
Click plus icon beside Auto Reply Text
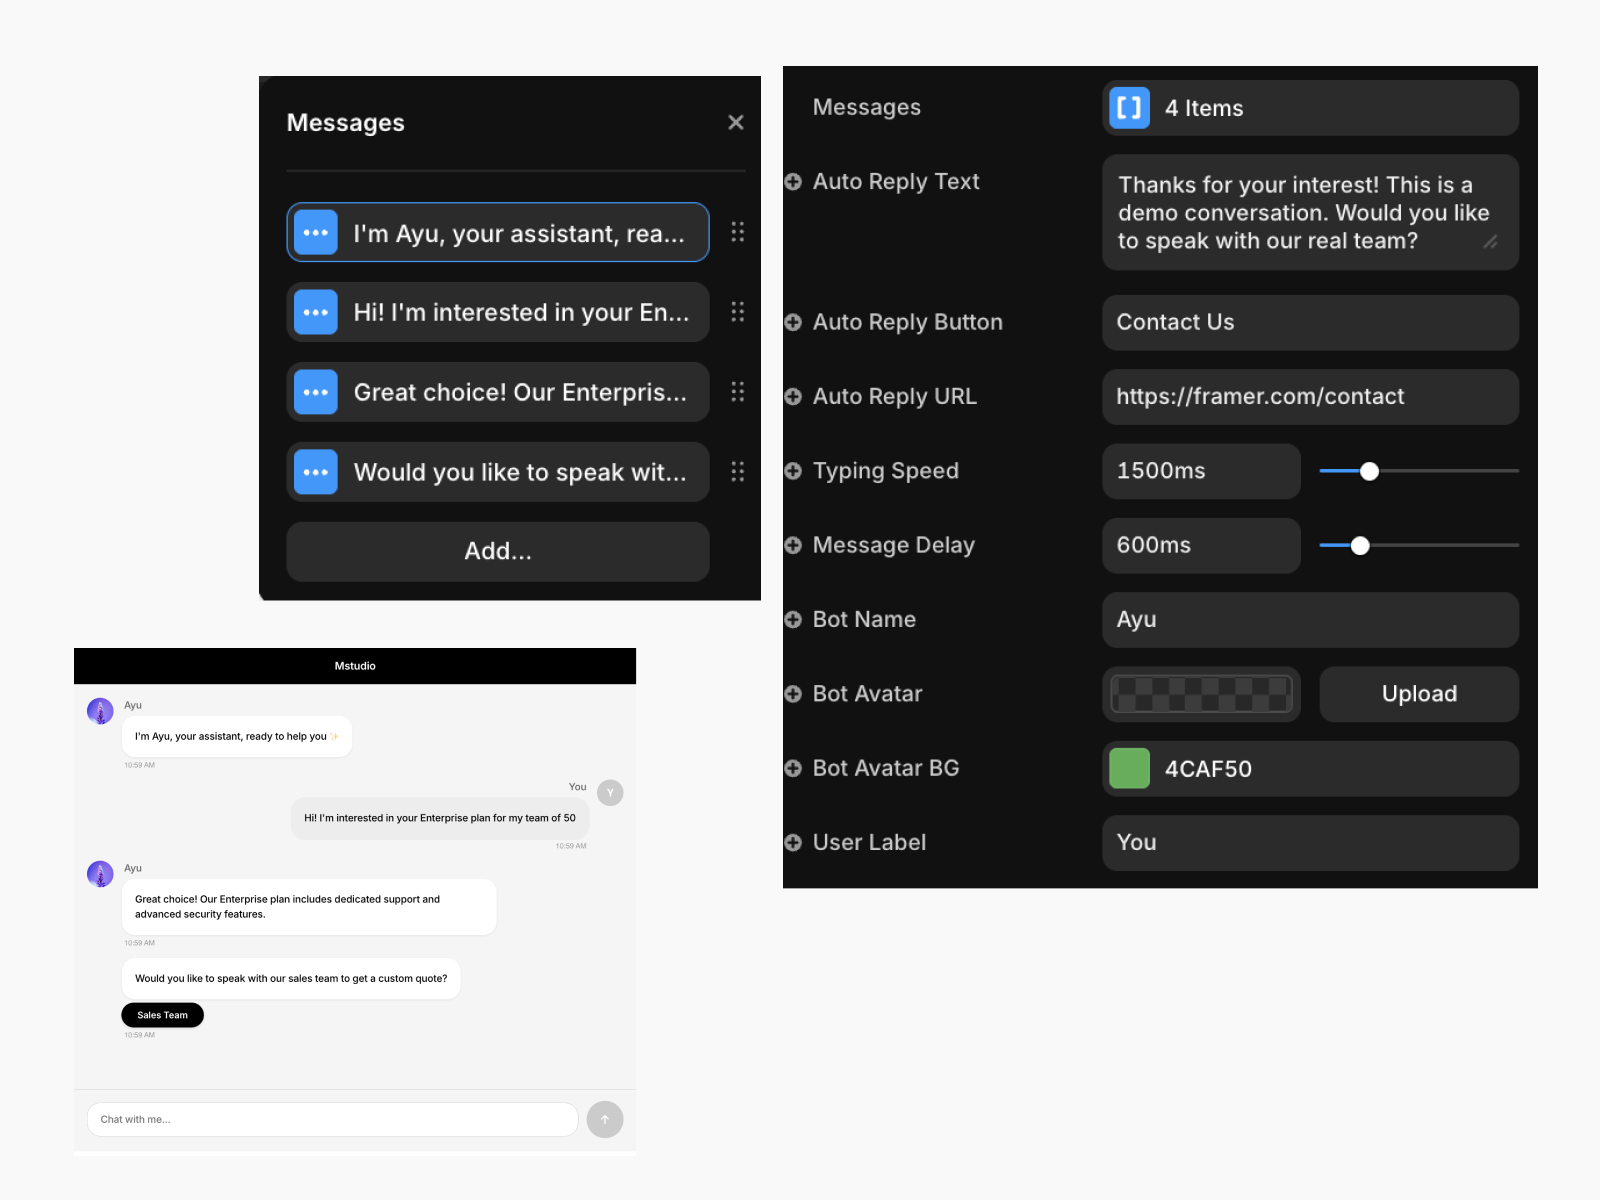tap(793, 182)
